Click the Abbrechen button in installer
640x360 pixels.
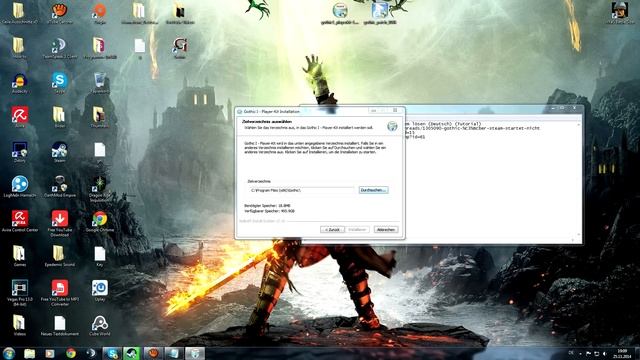[386, 230]
